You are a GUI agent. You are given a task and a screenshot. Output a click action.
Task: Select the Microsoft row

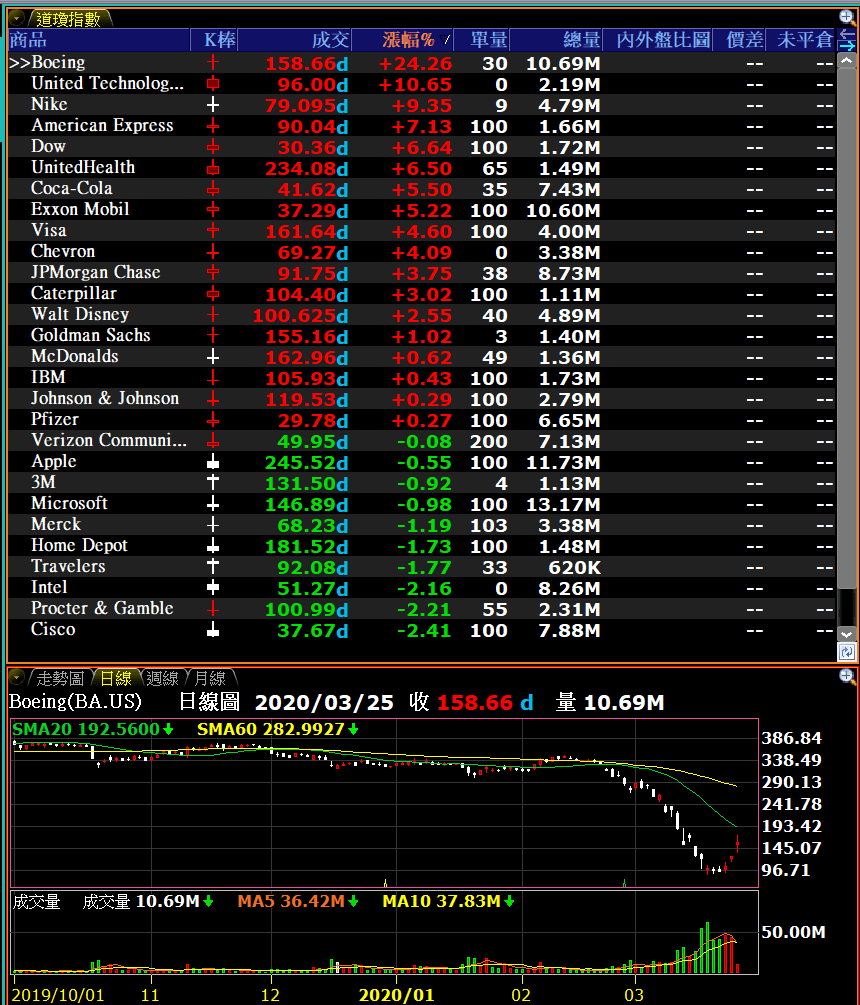[422, 504]
